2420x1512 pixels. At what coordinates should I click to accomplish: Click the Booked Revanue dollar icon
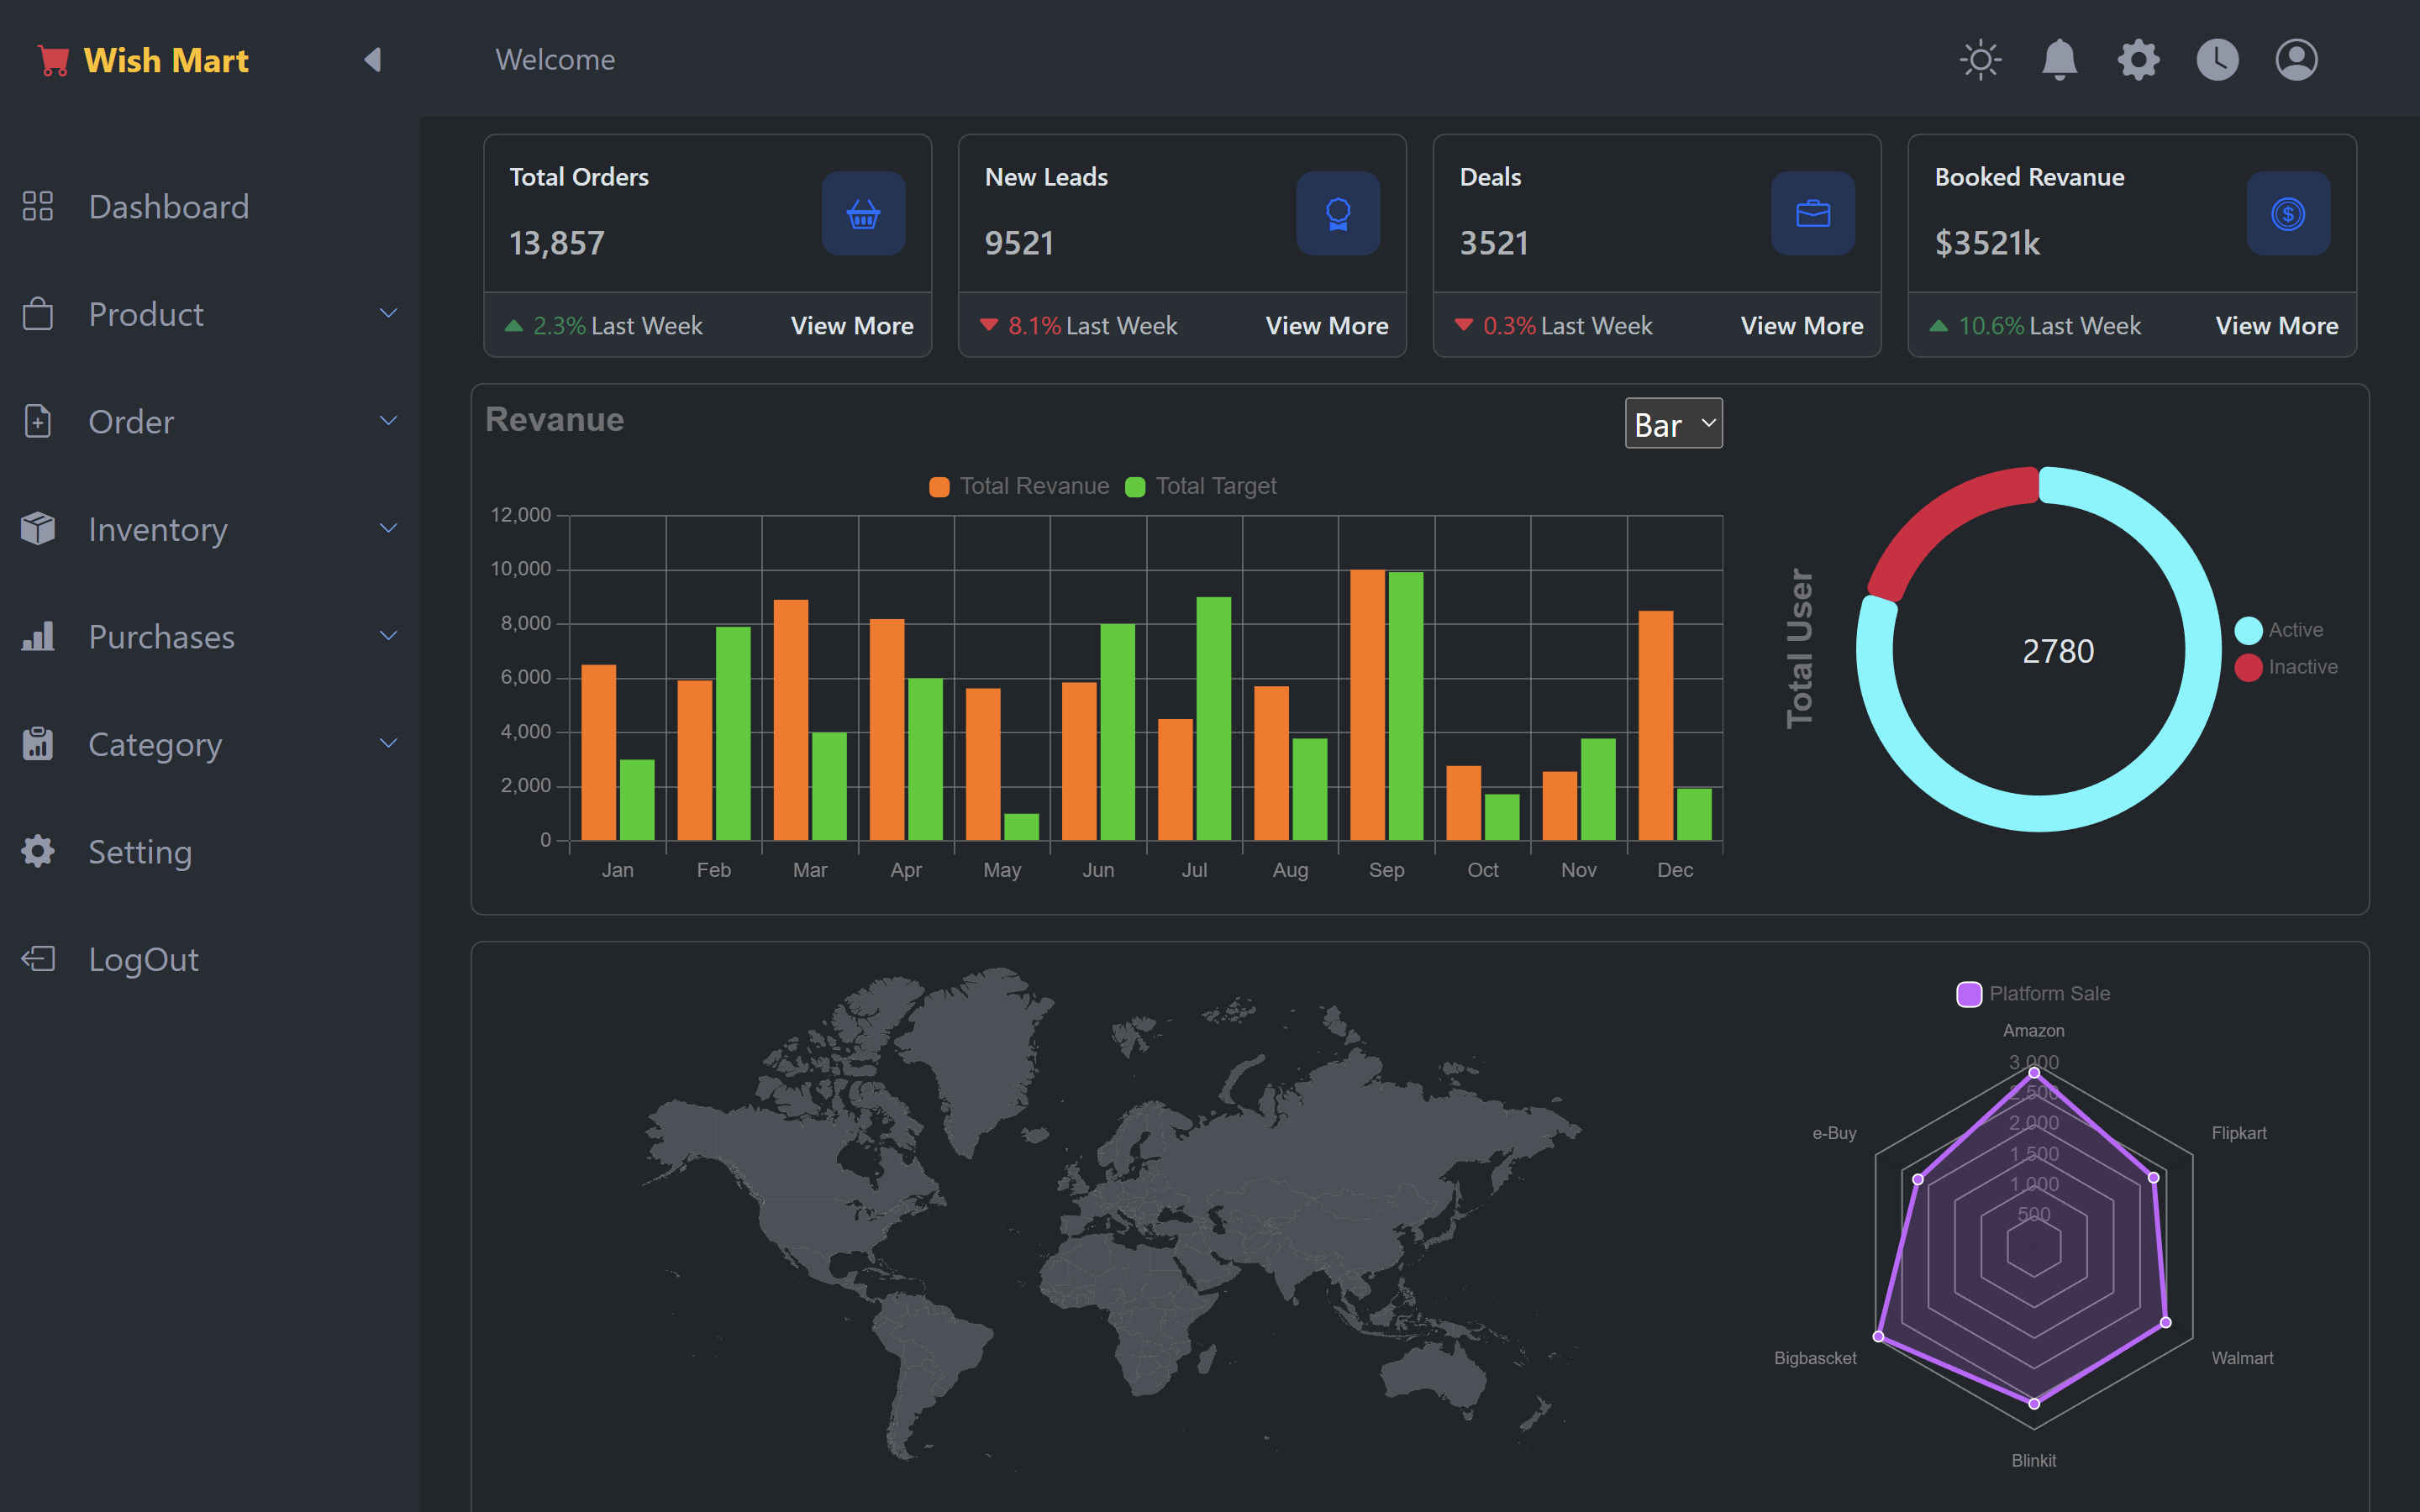click(2287, 213)
